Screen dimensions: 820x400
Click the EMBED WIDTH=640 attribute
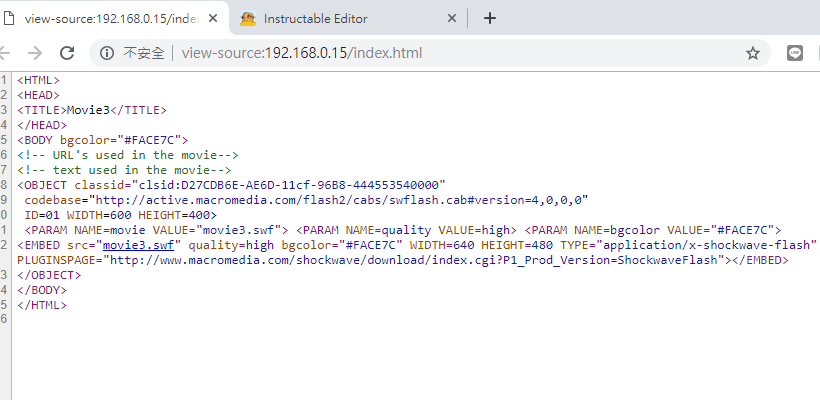click(x=442, y=245)
